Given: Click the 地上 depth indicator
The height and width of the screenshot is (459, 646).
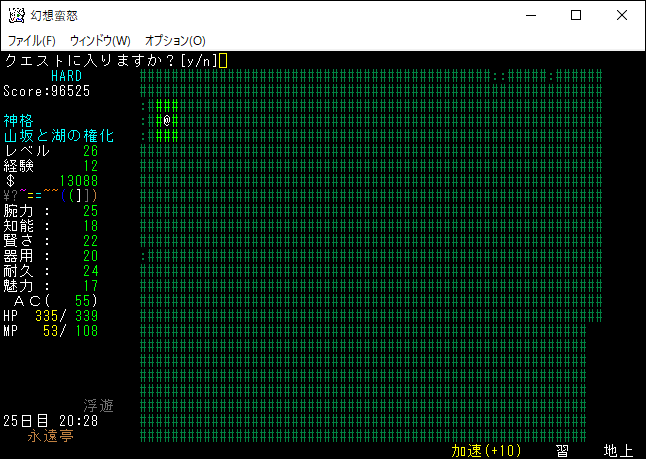Looking at the screenshot, I should [618, 451].
